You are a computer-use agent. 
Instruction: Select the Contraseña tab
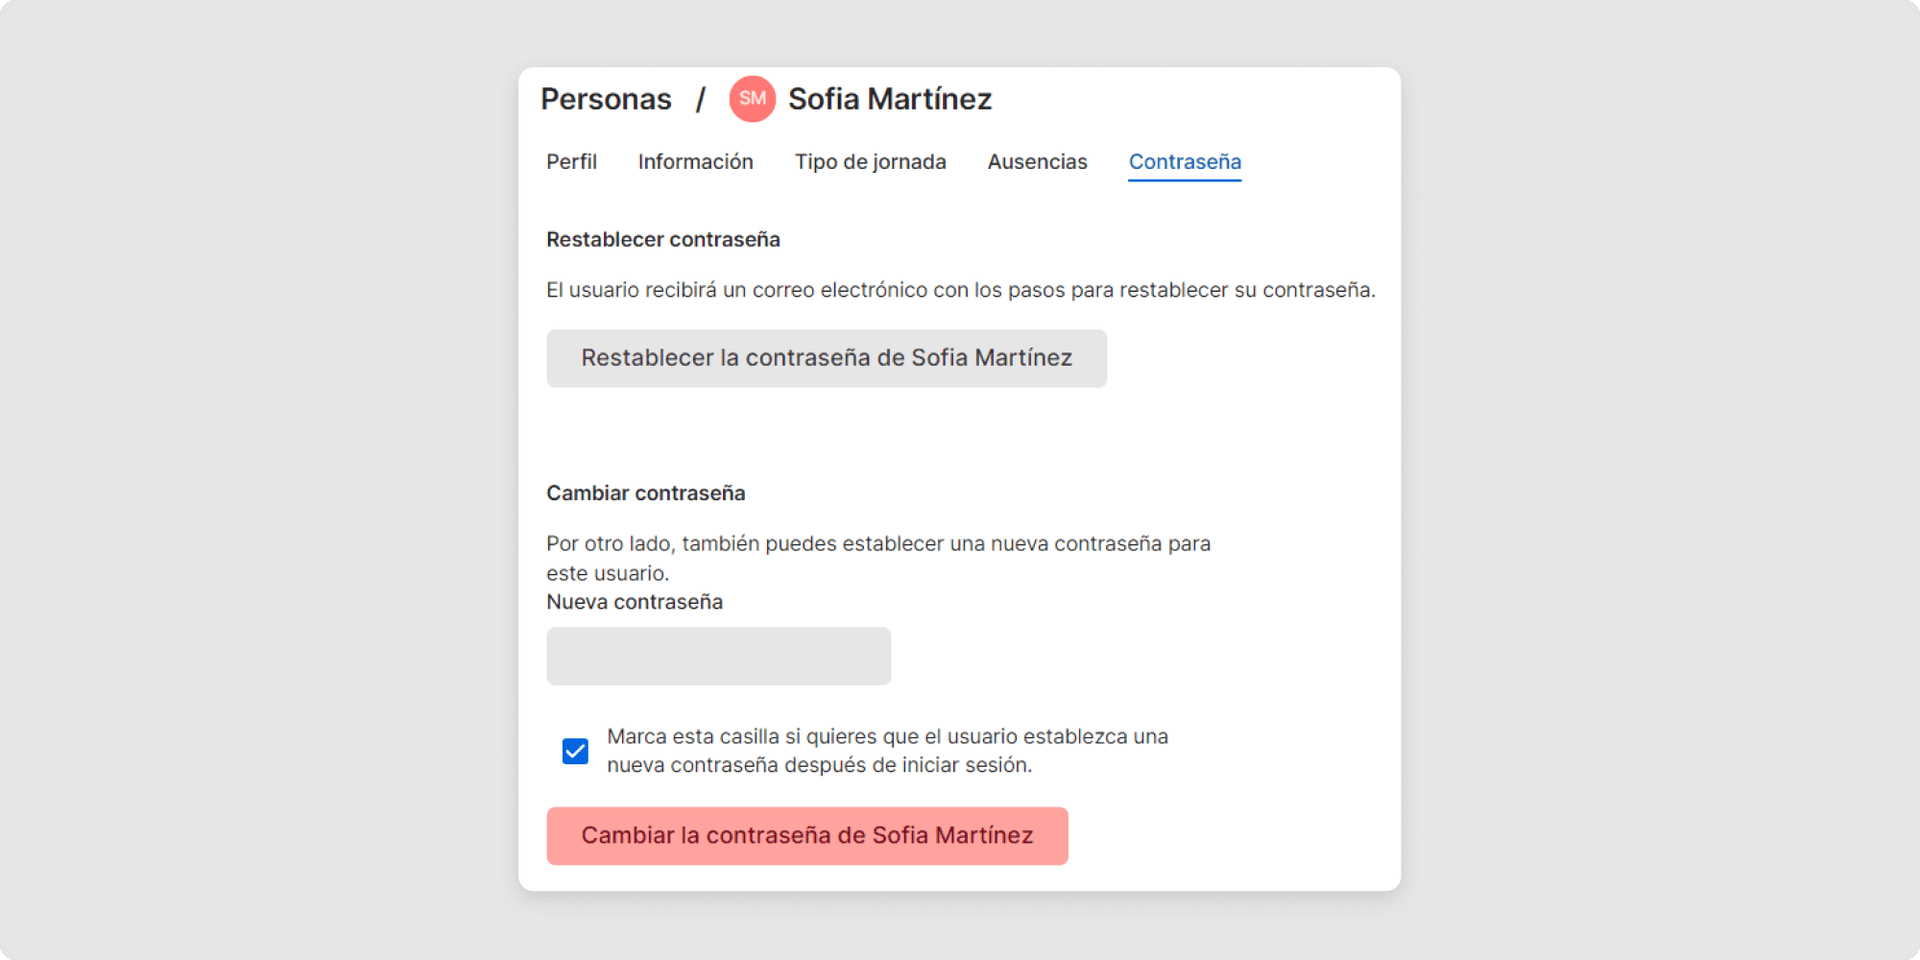click(x=1184, y=161)
